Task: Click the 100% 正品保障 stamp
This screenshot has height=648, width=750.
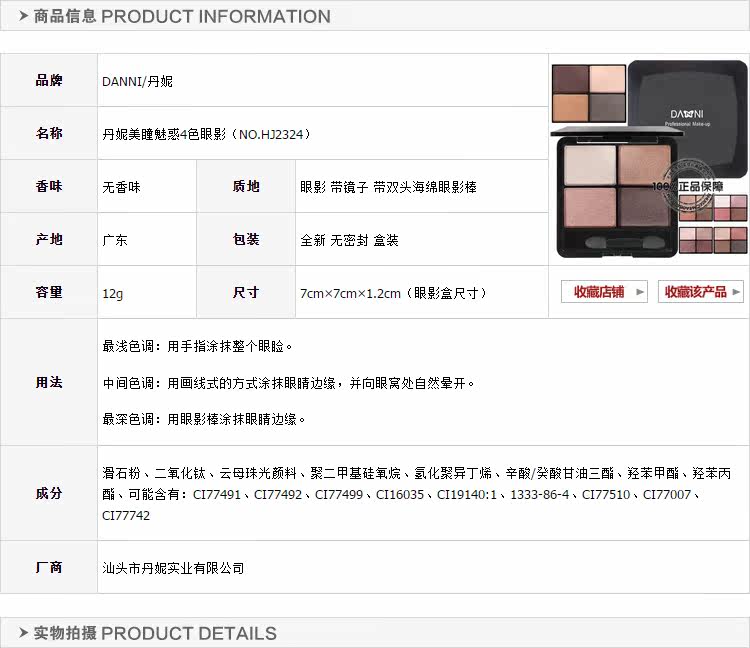Action: 688,186
